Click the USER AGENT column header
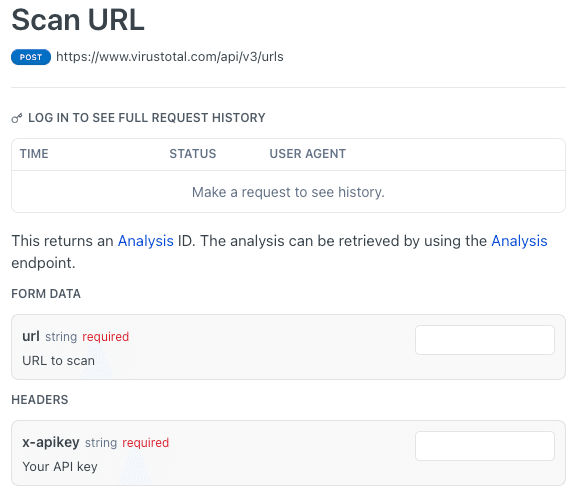The image size is (574, 494). pos(308,154)
